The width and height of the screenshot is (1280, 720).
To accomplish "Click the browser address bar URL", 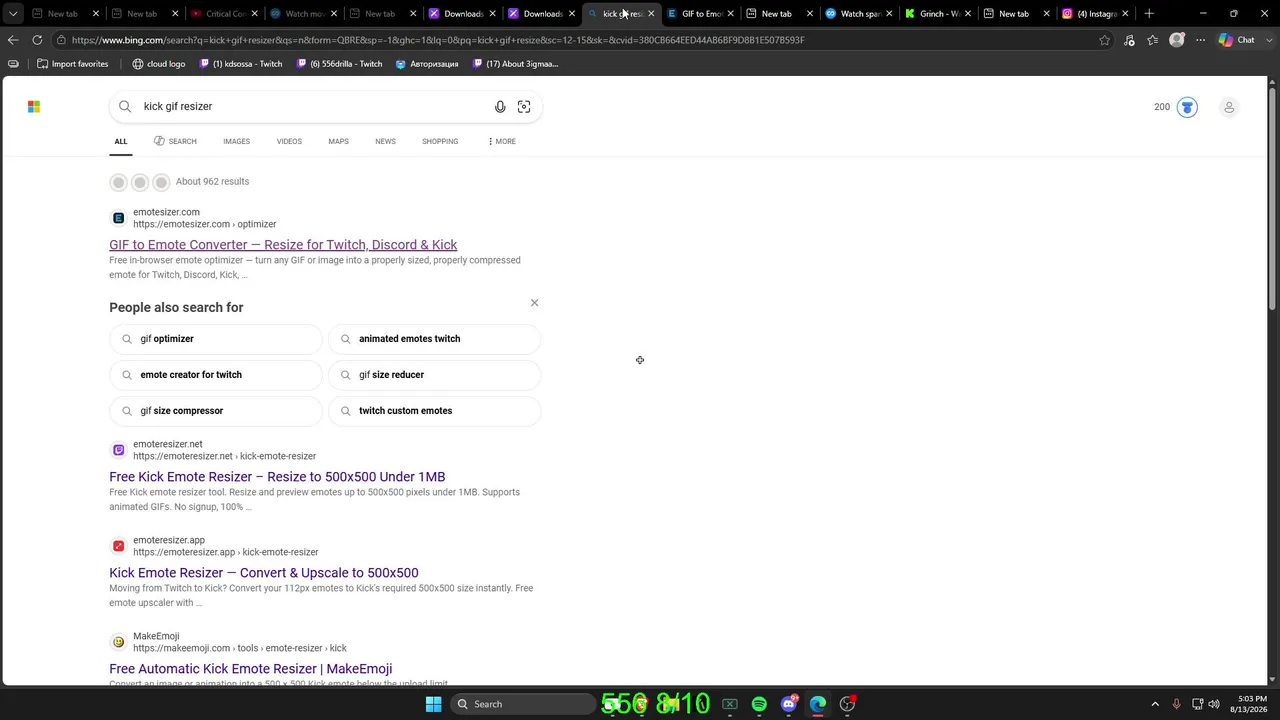I will pos(438,40).
